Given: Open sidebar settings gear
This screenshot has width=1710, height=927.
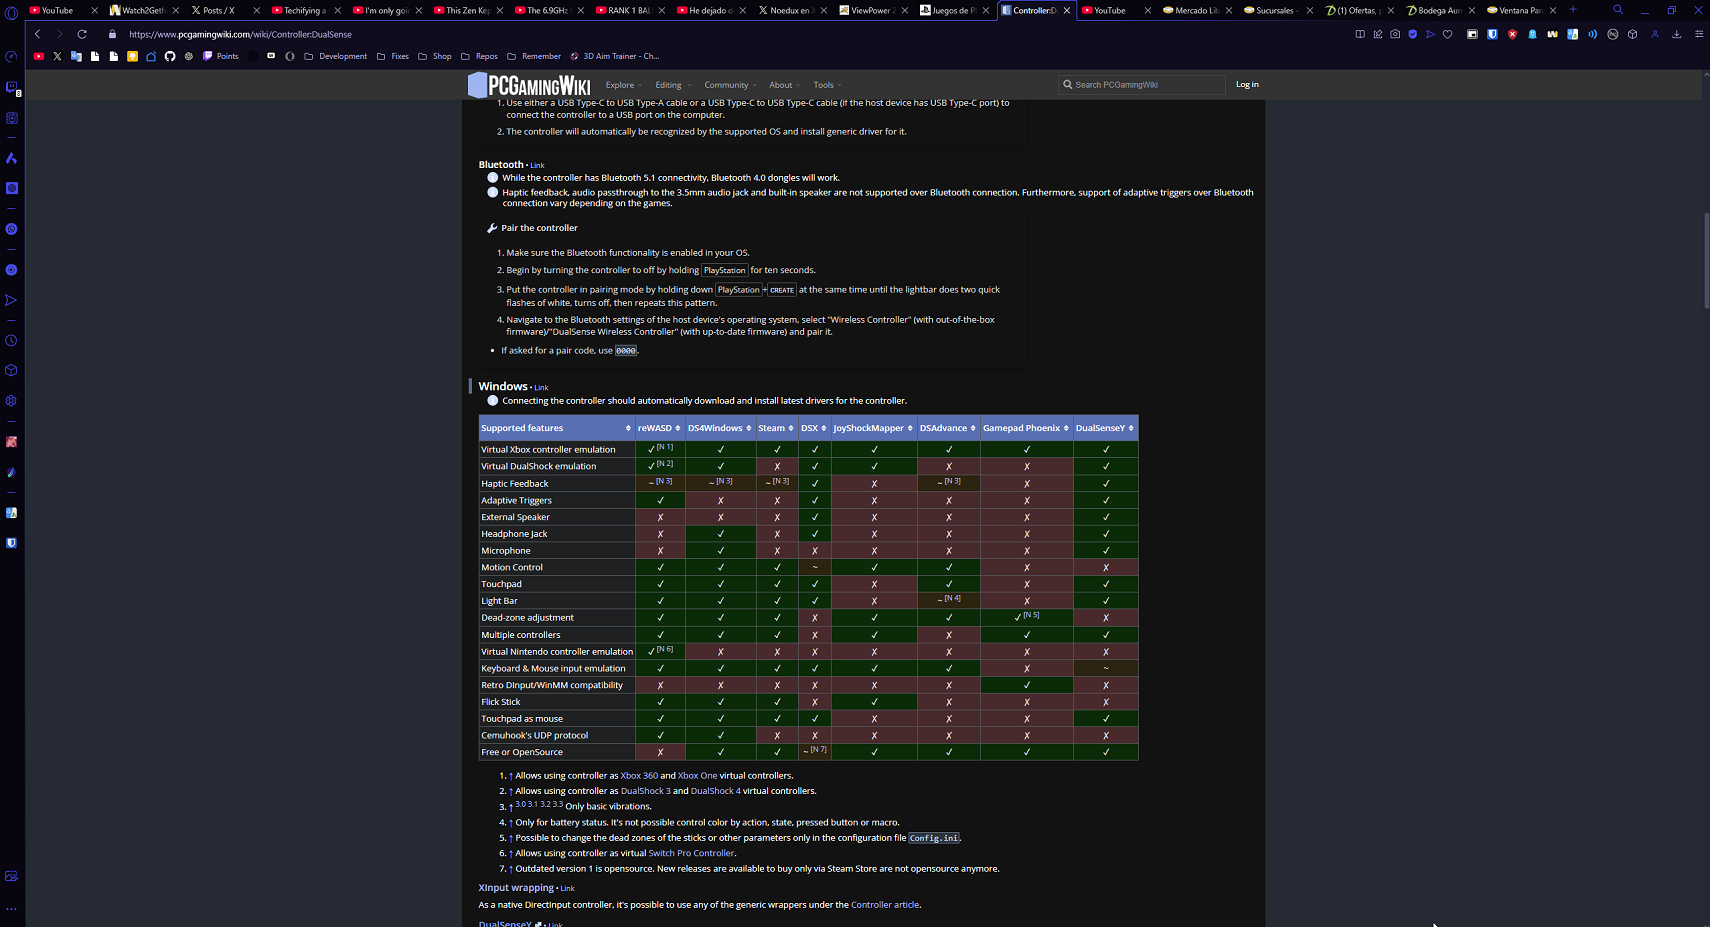Looking at the screenshot, I should (12, 401).
